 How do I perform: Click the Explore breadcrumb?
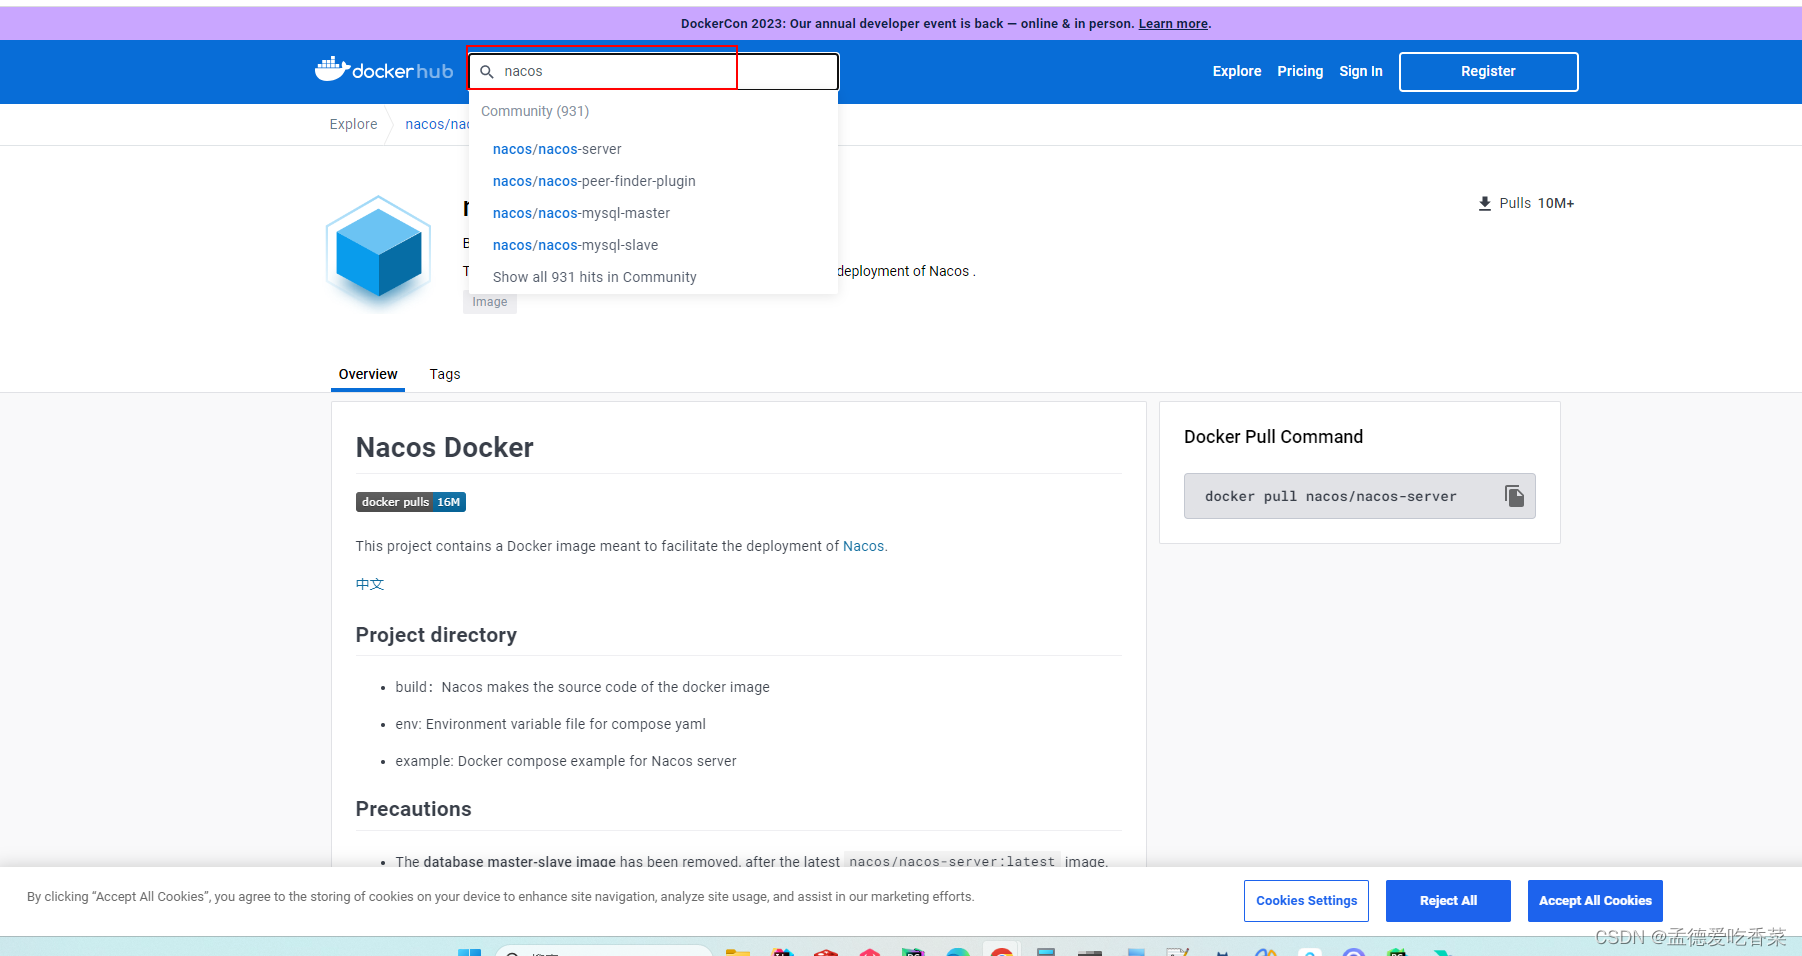click(x=353, y=124)
